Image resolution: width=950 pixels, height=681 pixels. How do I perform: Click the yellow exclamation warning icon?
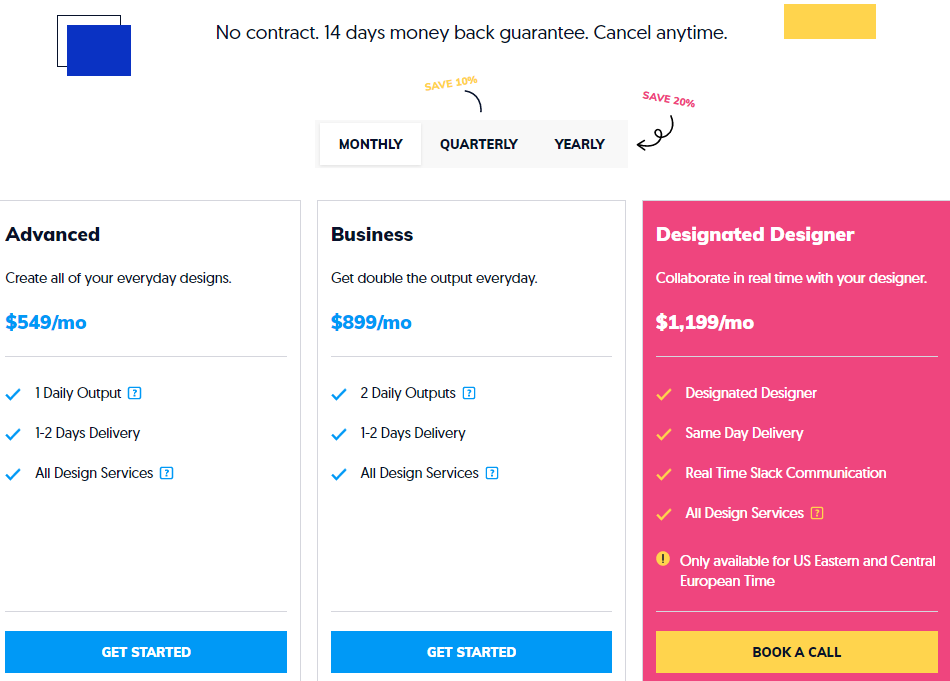[x=663, y=559]
